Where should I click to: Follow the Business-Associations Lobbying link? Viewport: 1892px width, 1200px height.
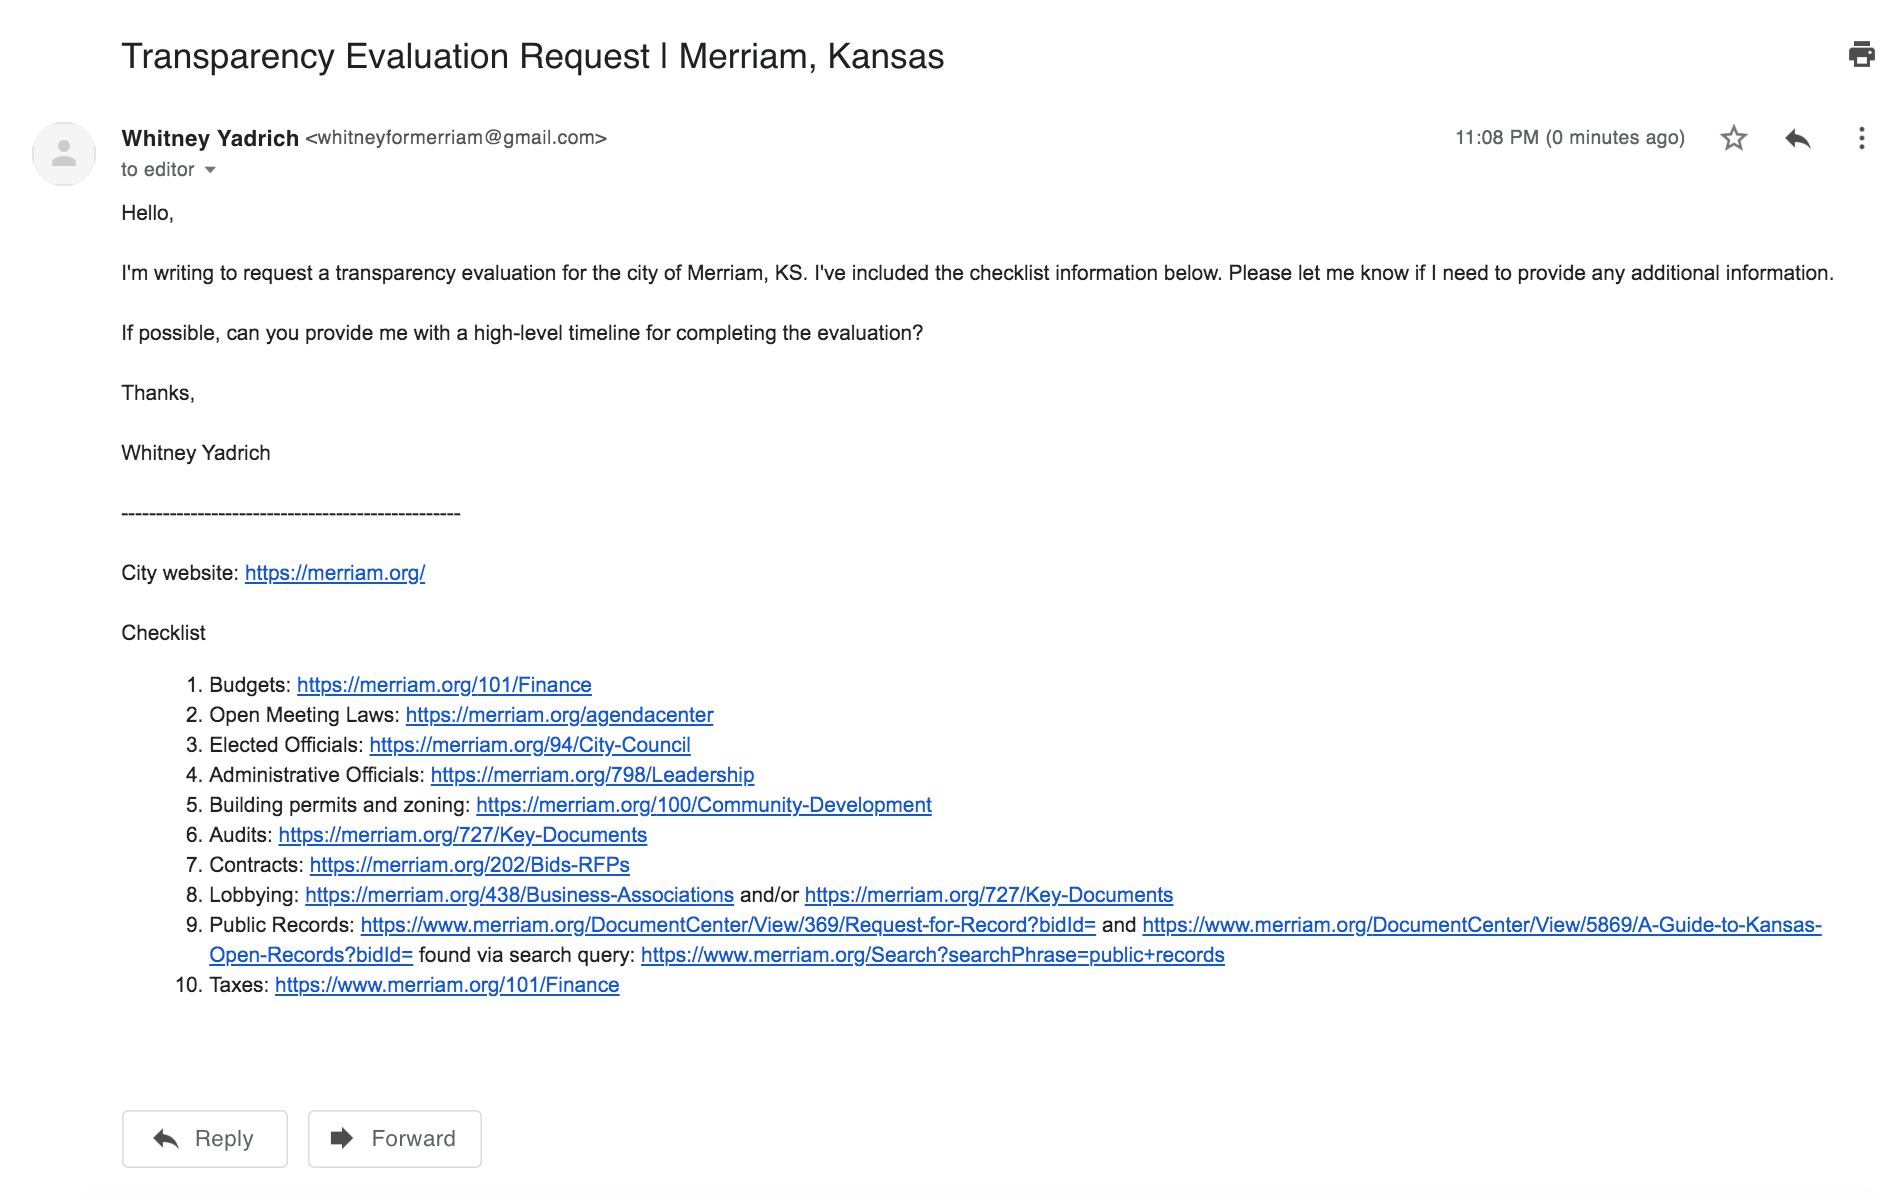point(519,895)
